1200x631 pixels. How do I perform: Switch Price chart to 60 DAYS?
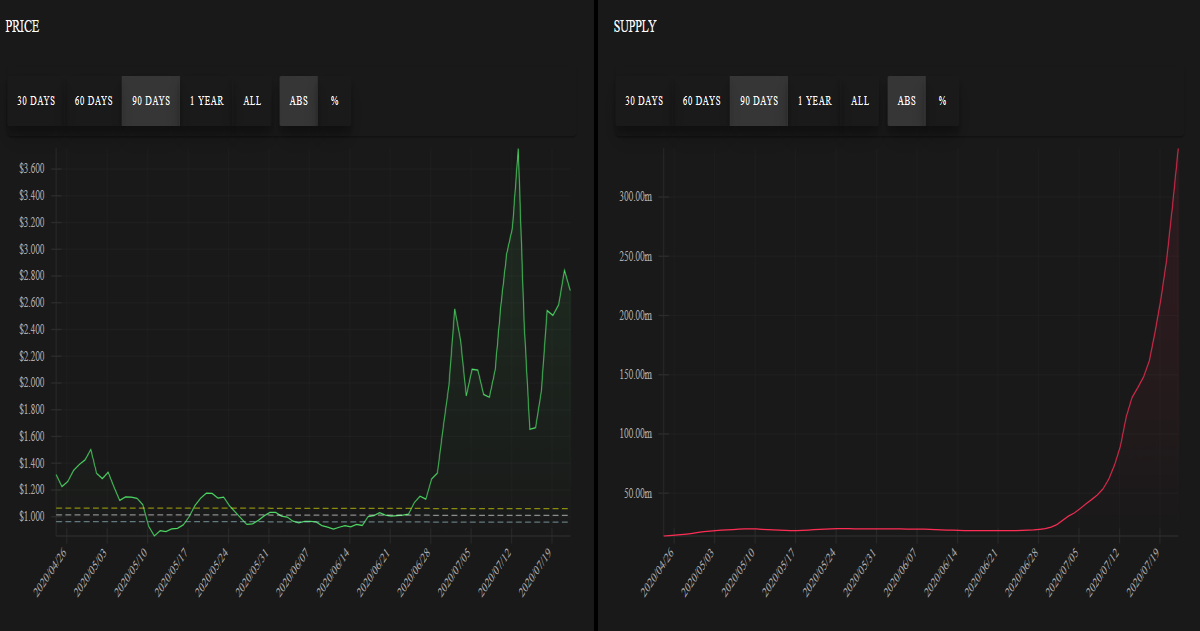pyautogui.click(x=93, y=101)
